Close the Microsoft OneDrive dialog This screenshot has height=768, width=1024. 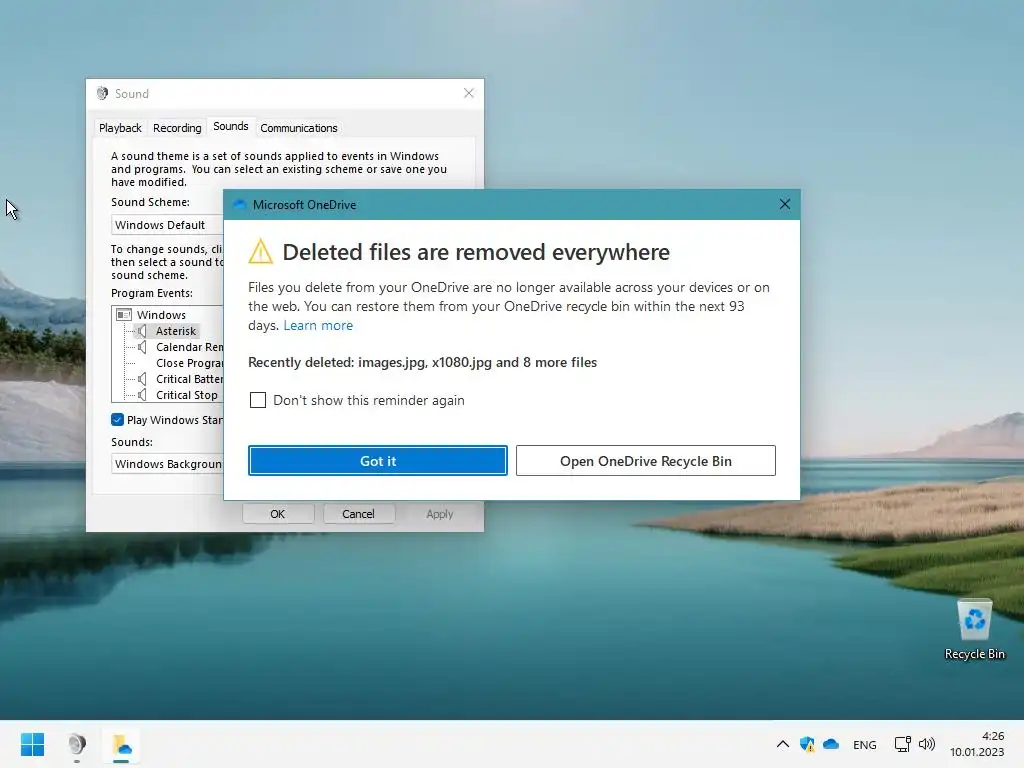pyautogui.click(x=785, y=204)
